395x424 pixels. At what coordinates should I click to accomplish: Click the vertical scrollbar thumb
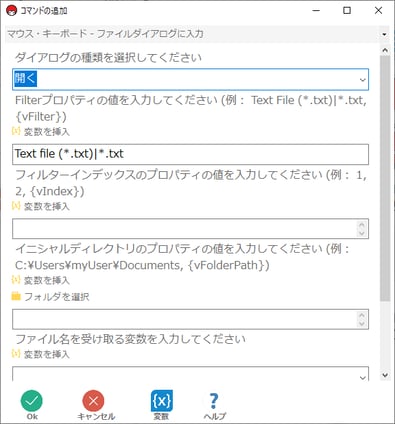click(385, 179)
